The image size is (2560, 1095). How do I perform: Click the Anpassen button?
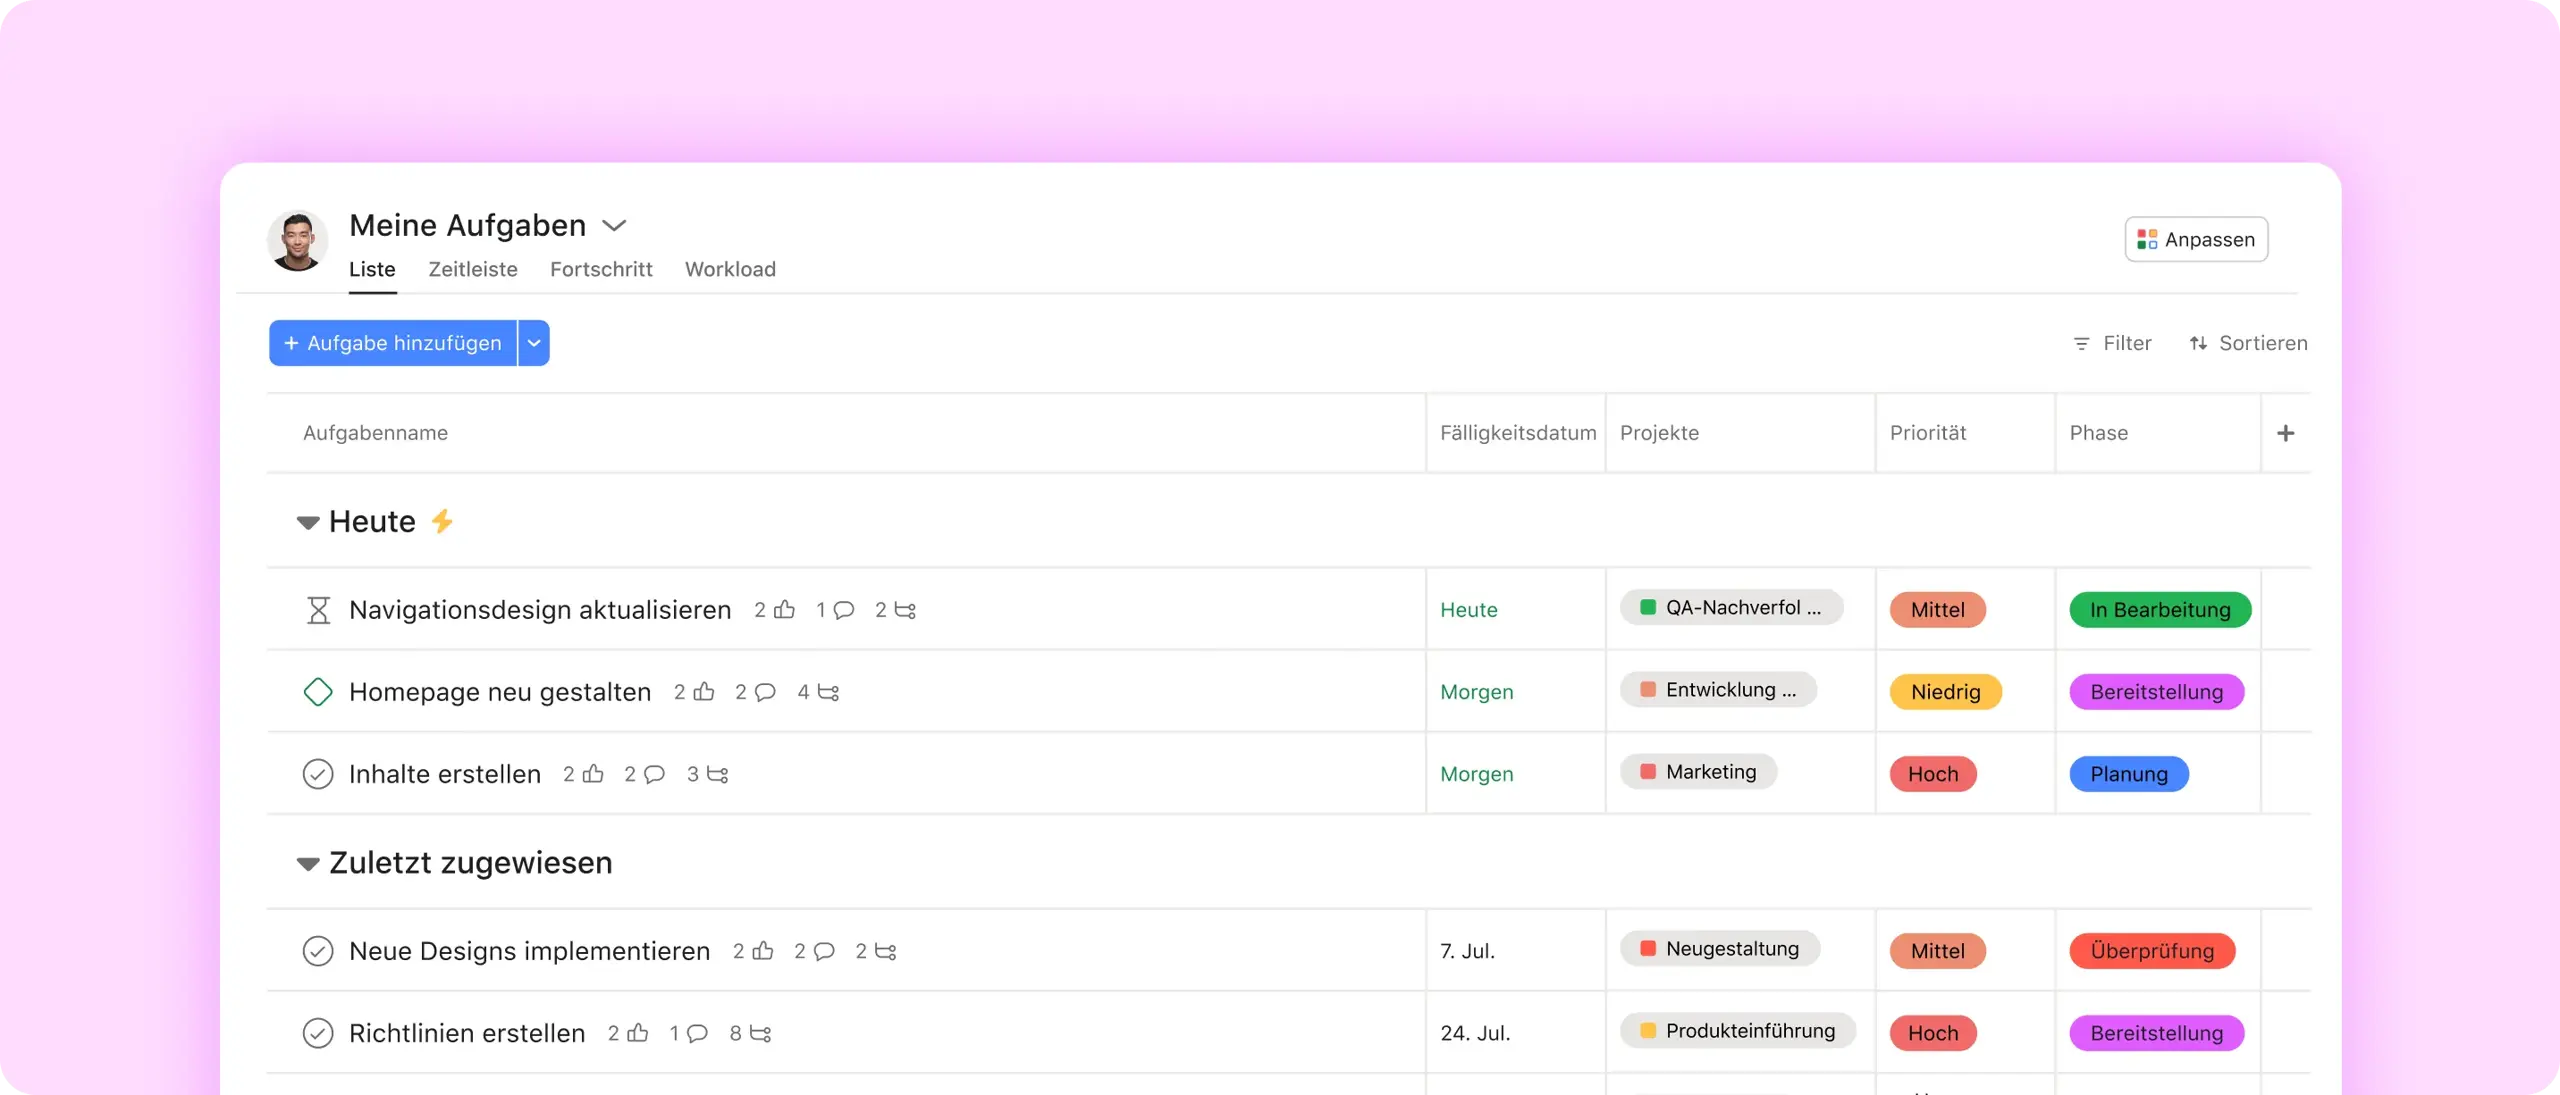pos(2196,239)
